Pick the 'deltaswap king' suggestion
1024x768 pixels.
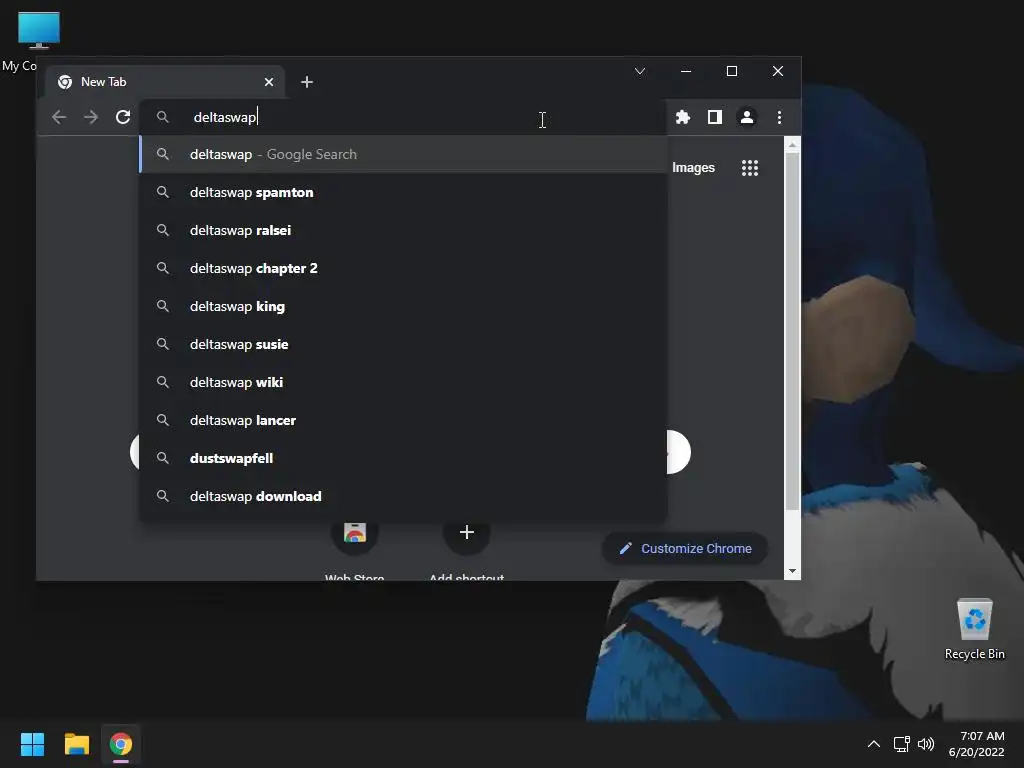[404, 306]
